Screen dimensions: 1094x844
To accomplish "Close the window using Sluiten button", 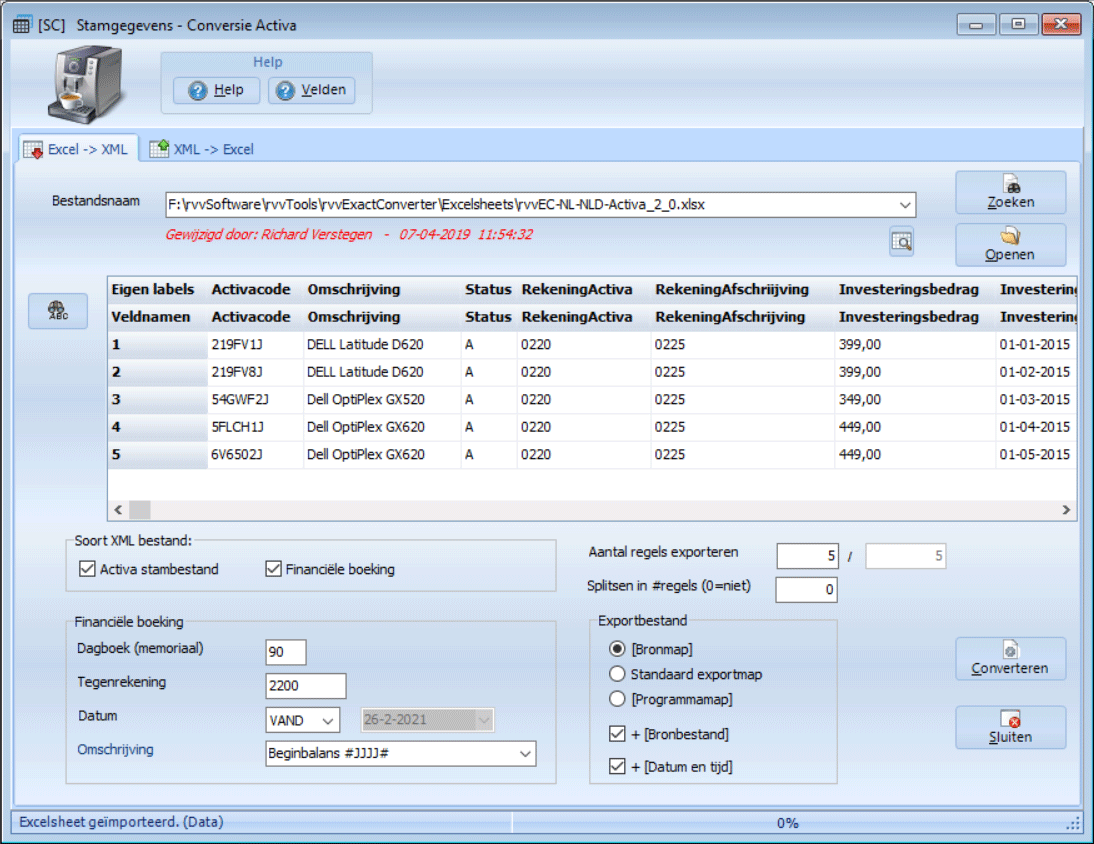I will [1010, 728].
